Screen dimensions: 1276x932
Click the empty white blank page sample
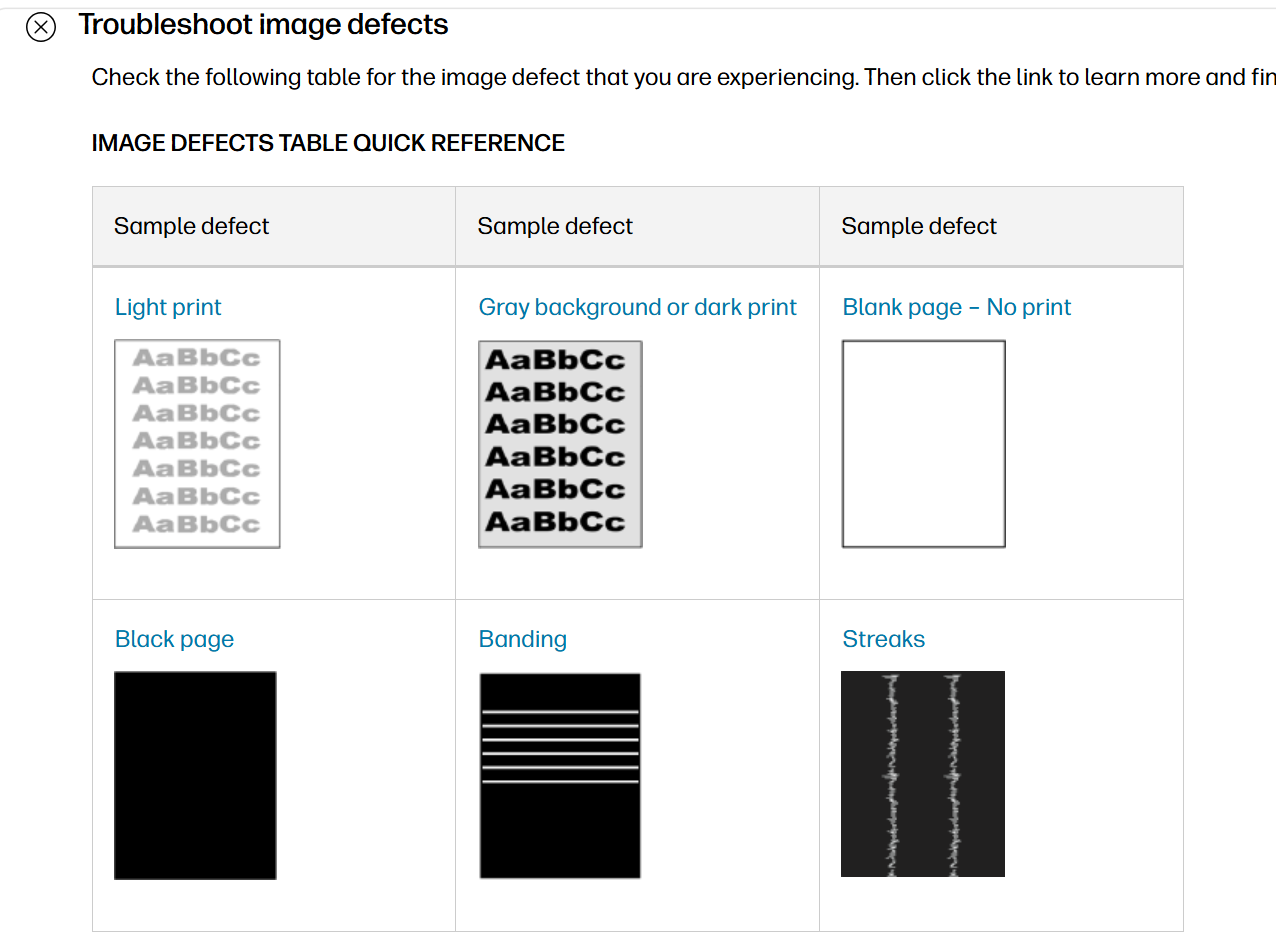click(924, 444)
